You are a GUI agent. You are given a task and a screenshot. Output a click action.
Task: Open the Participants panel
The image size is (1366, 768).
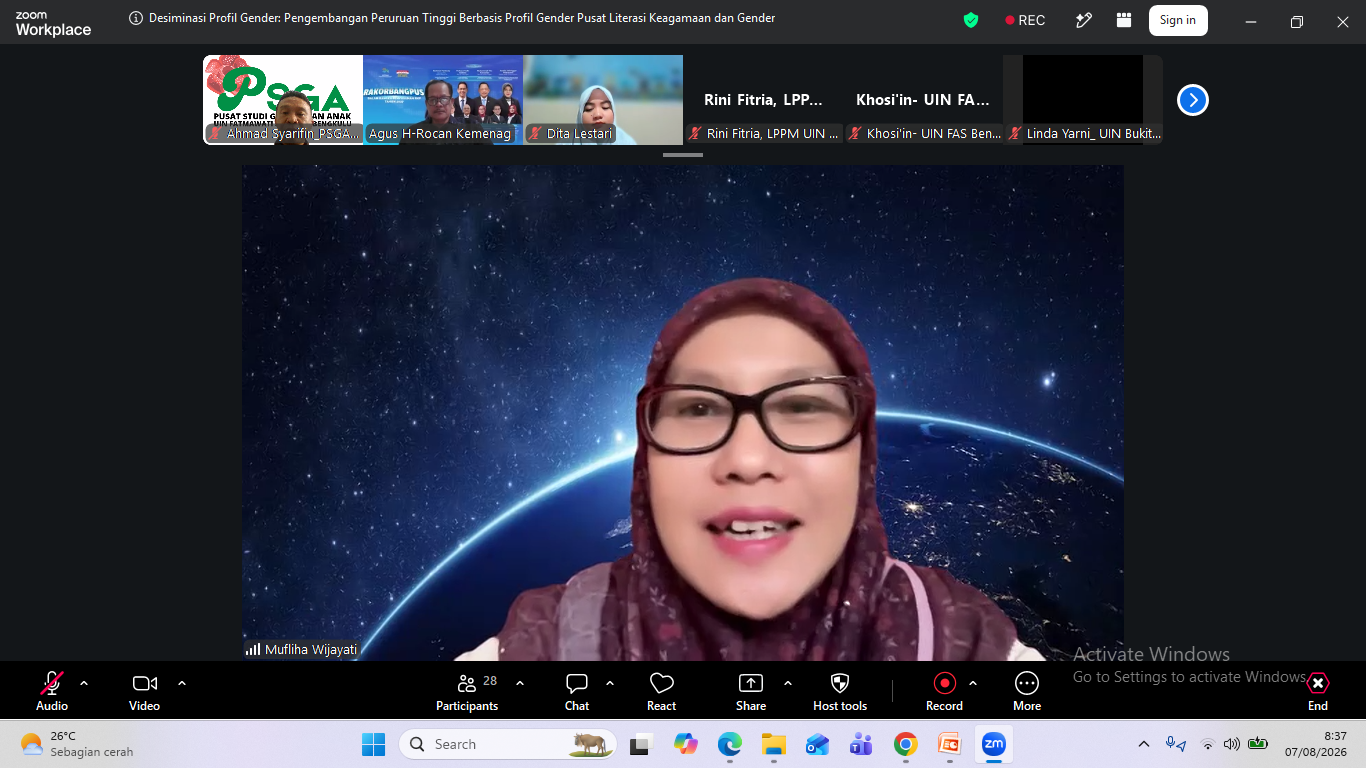coord(467,691)
